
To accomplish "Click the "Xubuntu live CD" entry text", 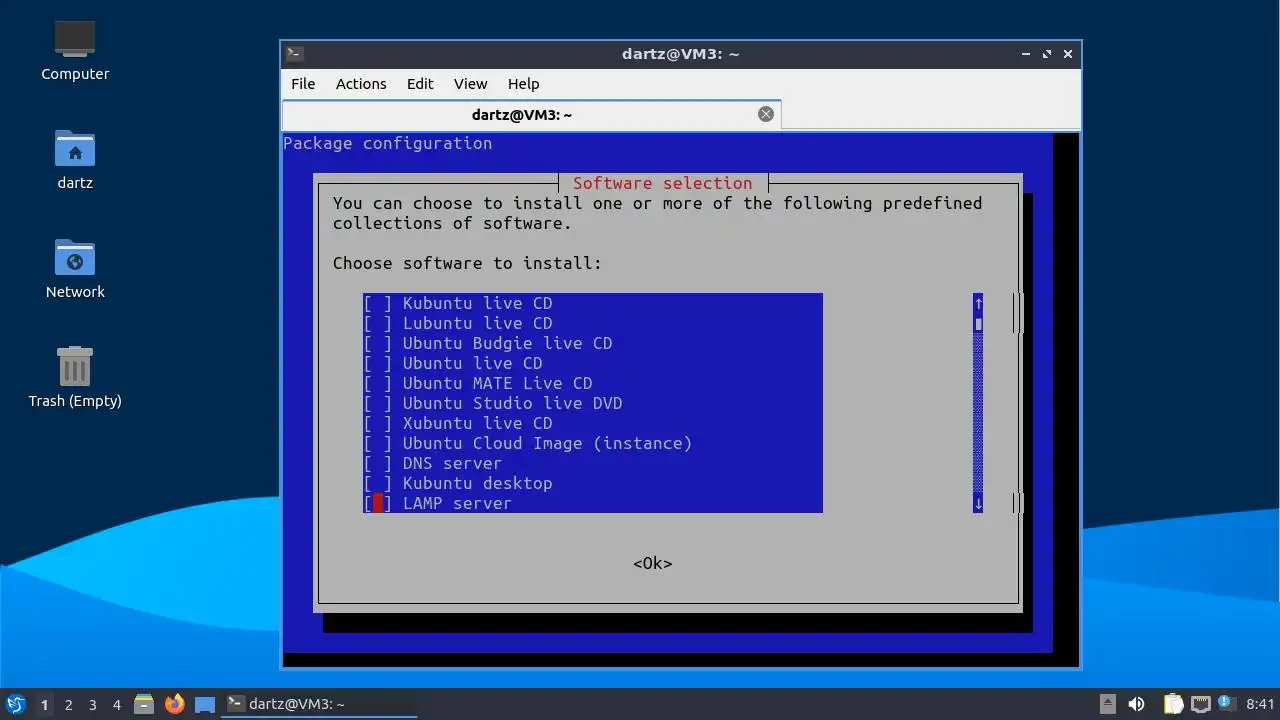I will 478,423.
